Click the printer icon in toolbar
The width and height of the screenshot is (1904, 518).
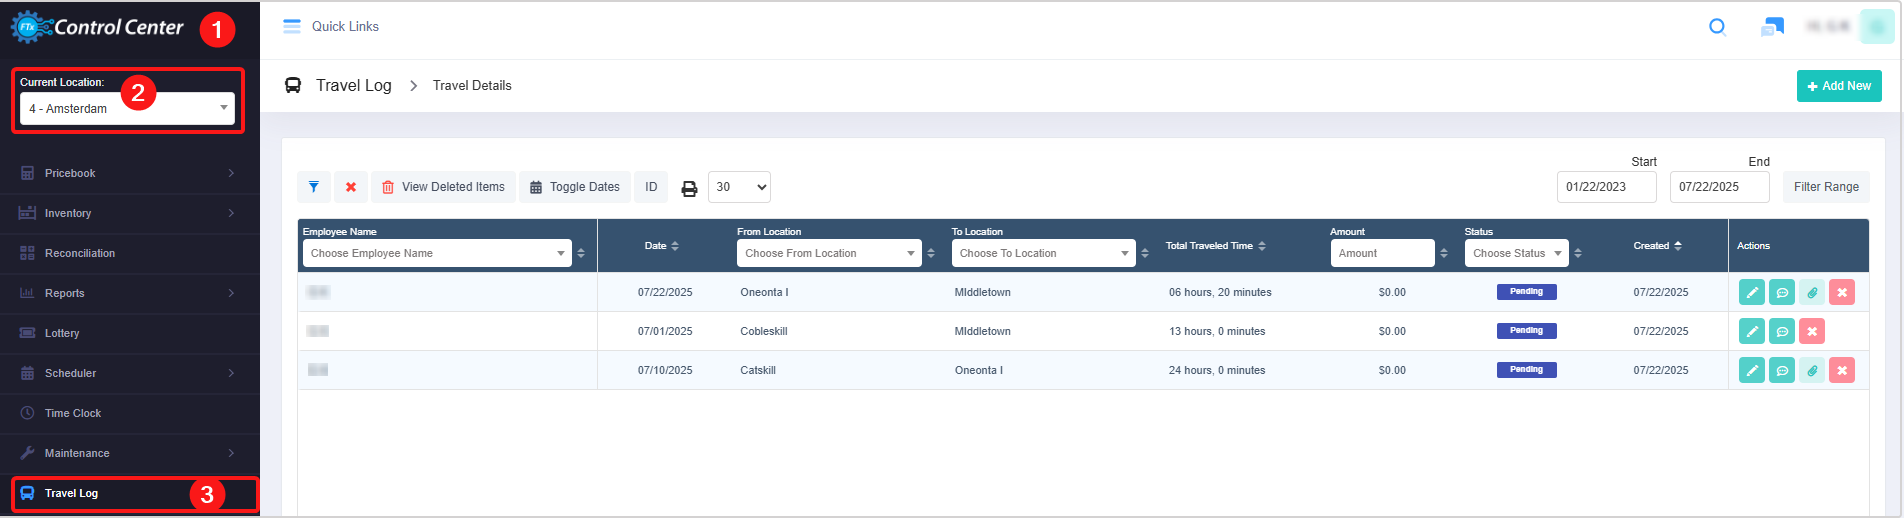click(x=689, y=188)
